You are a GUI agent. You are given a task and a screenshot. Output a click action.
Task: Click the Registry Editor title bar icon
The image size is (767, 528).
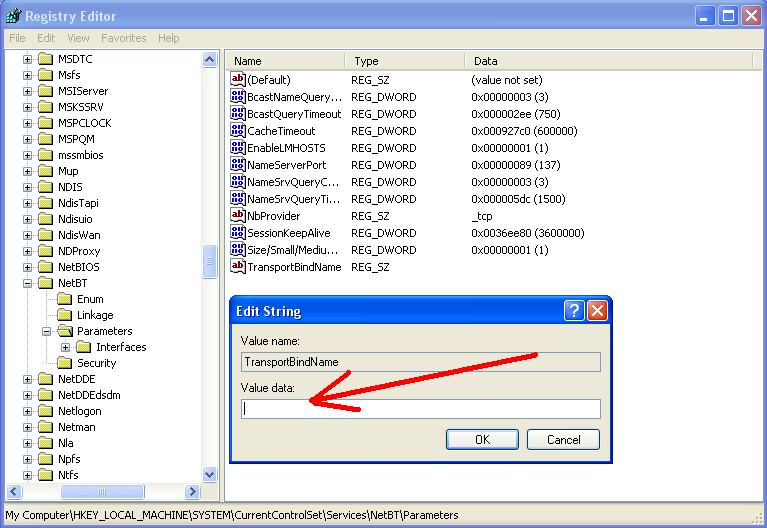pyautogui.click(x=13, y=16)
